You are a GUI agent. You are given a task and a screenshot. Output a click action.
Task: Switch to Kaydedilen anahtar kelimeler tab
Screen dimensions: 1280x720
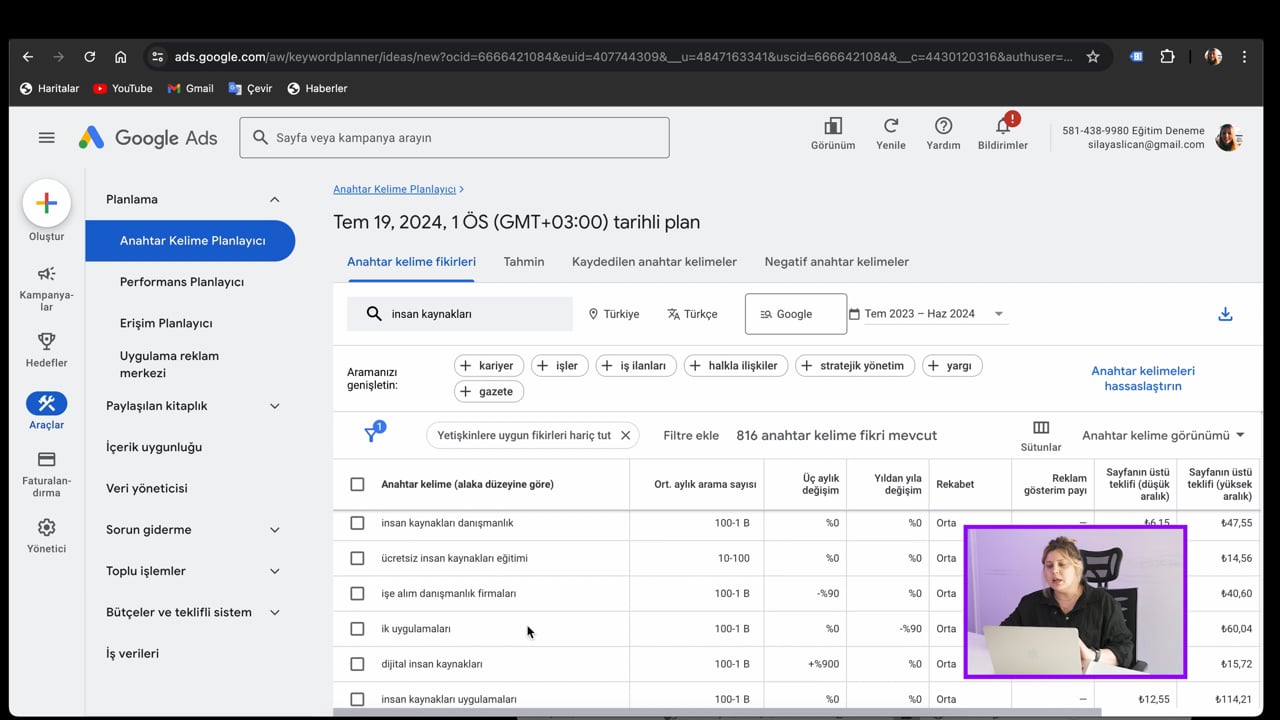[654, 262]
